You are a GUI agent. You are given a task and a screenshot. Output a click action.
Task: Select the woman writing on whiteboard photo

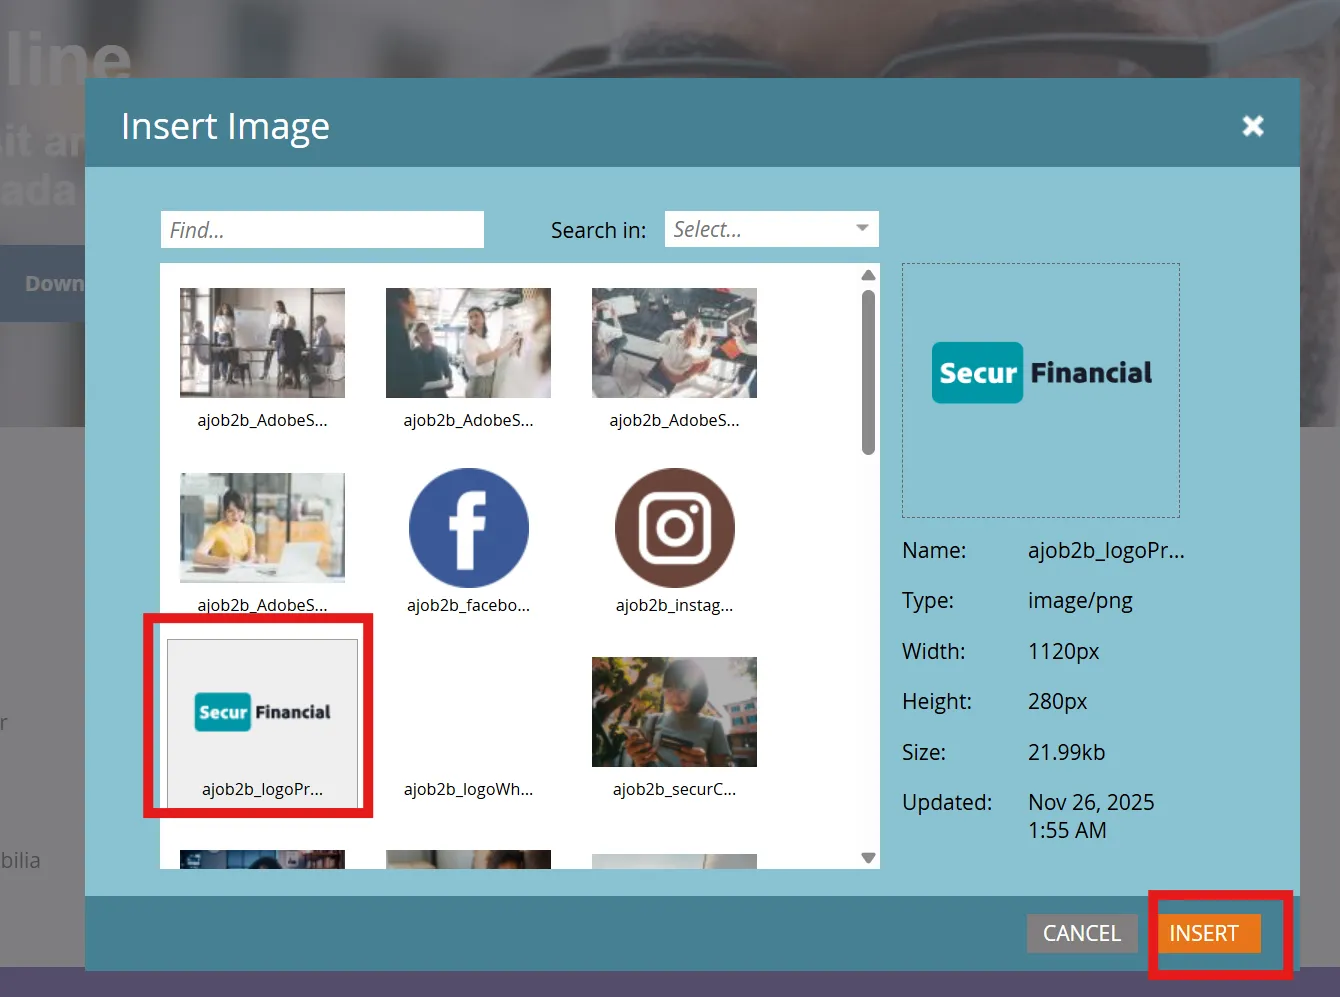click(468, 343)
